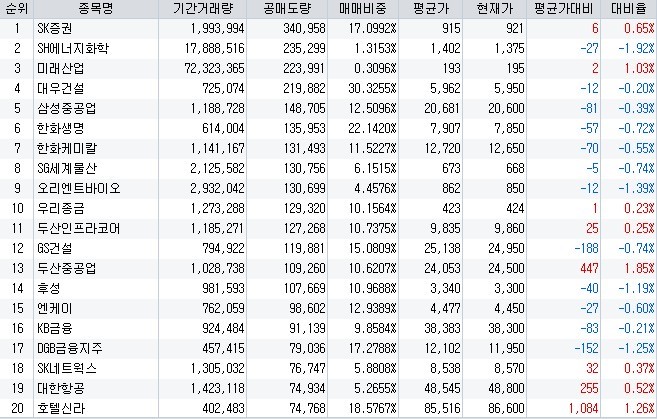Select the SK증권 row

[x=328, y=28]
